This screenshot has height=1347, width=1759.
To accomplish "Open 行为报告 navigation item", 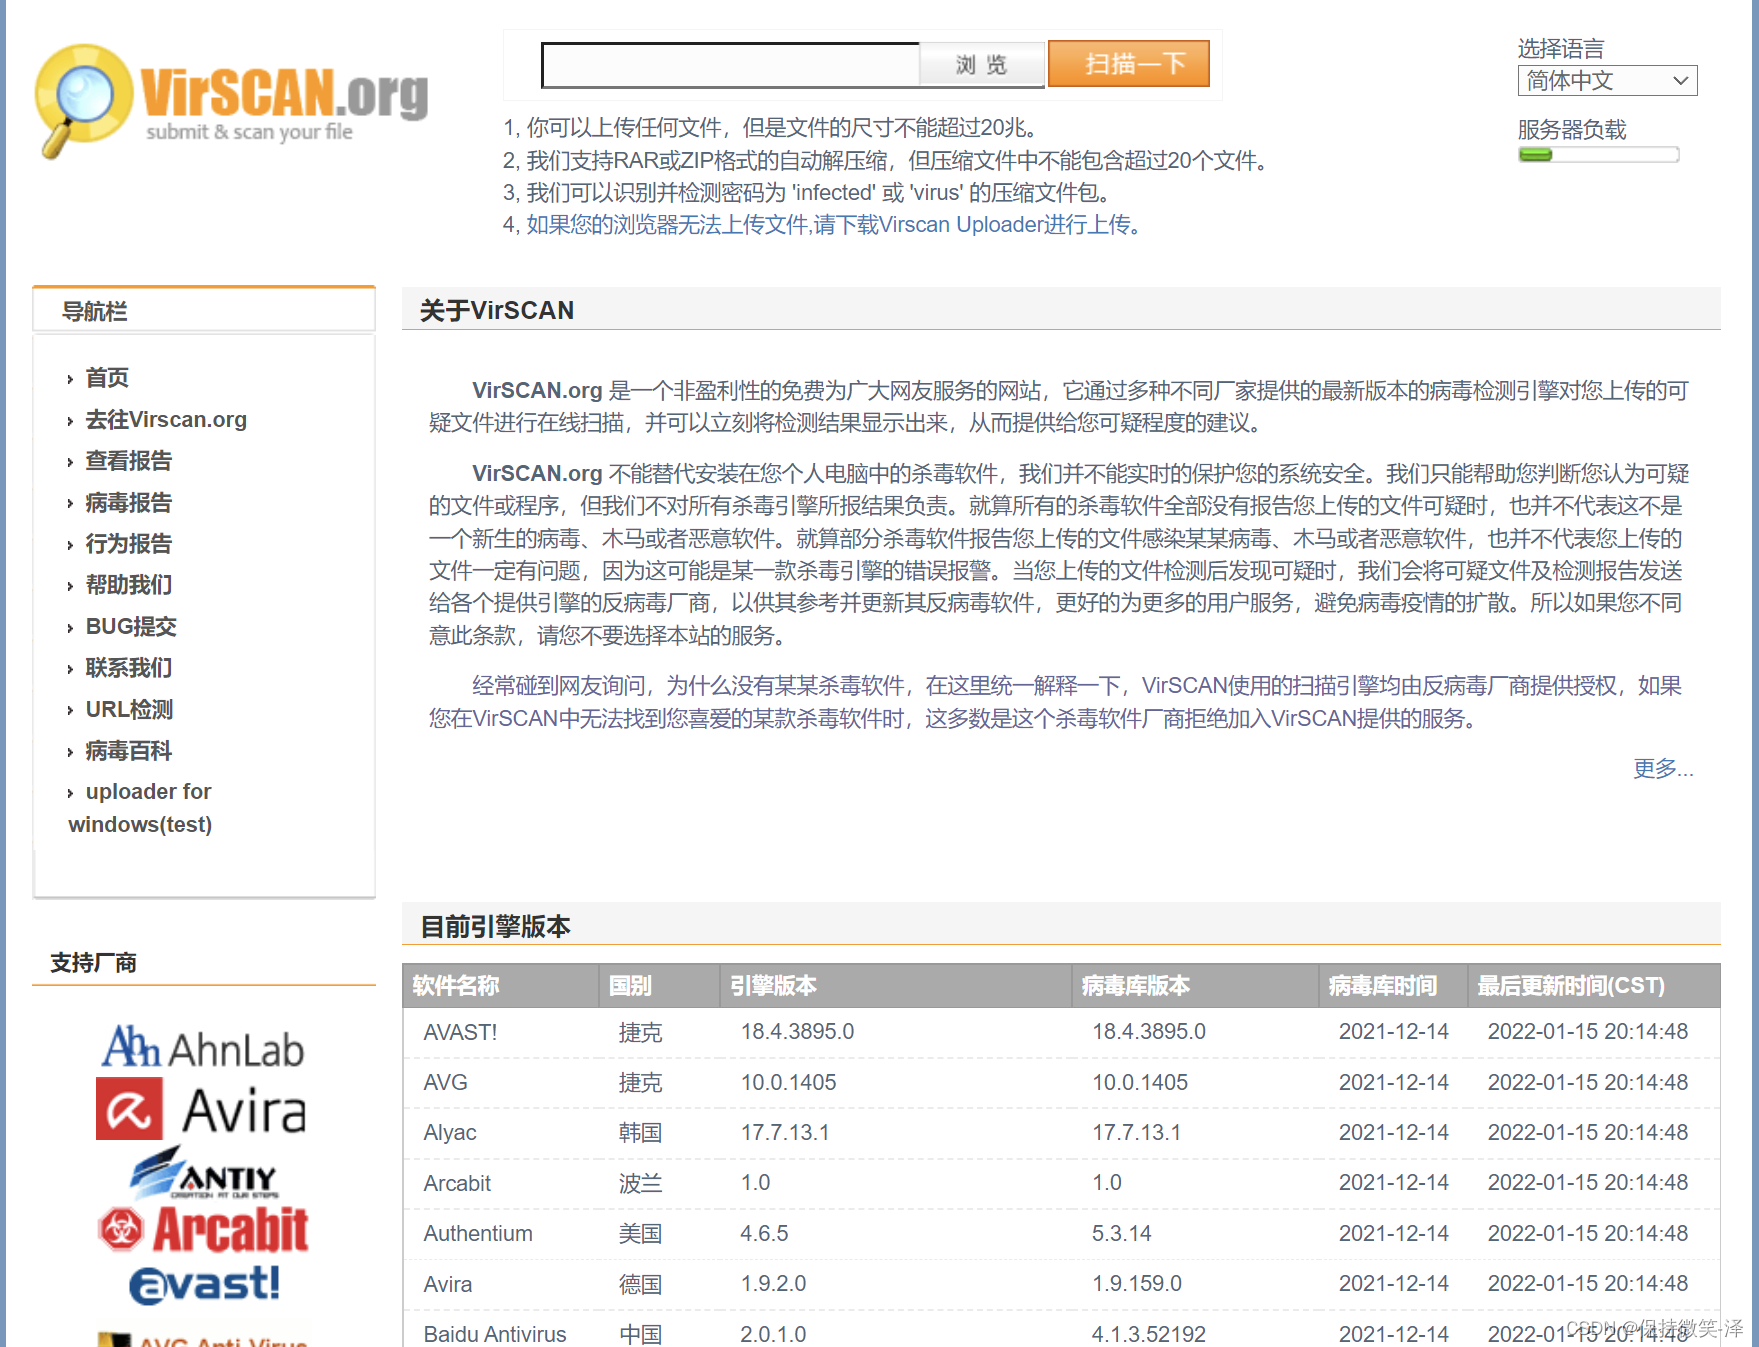I will point(129,544).
